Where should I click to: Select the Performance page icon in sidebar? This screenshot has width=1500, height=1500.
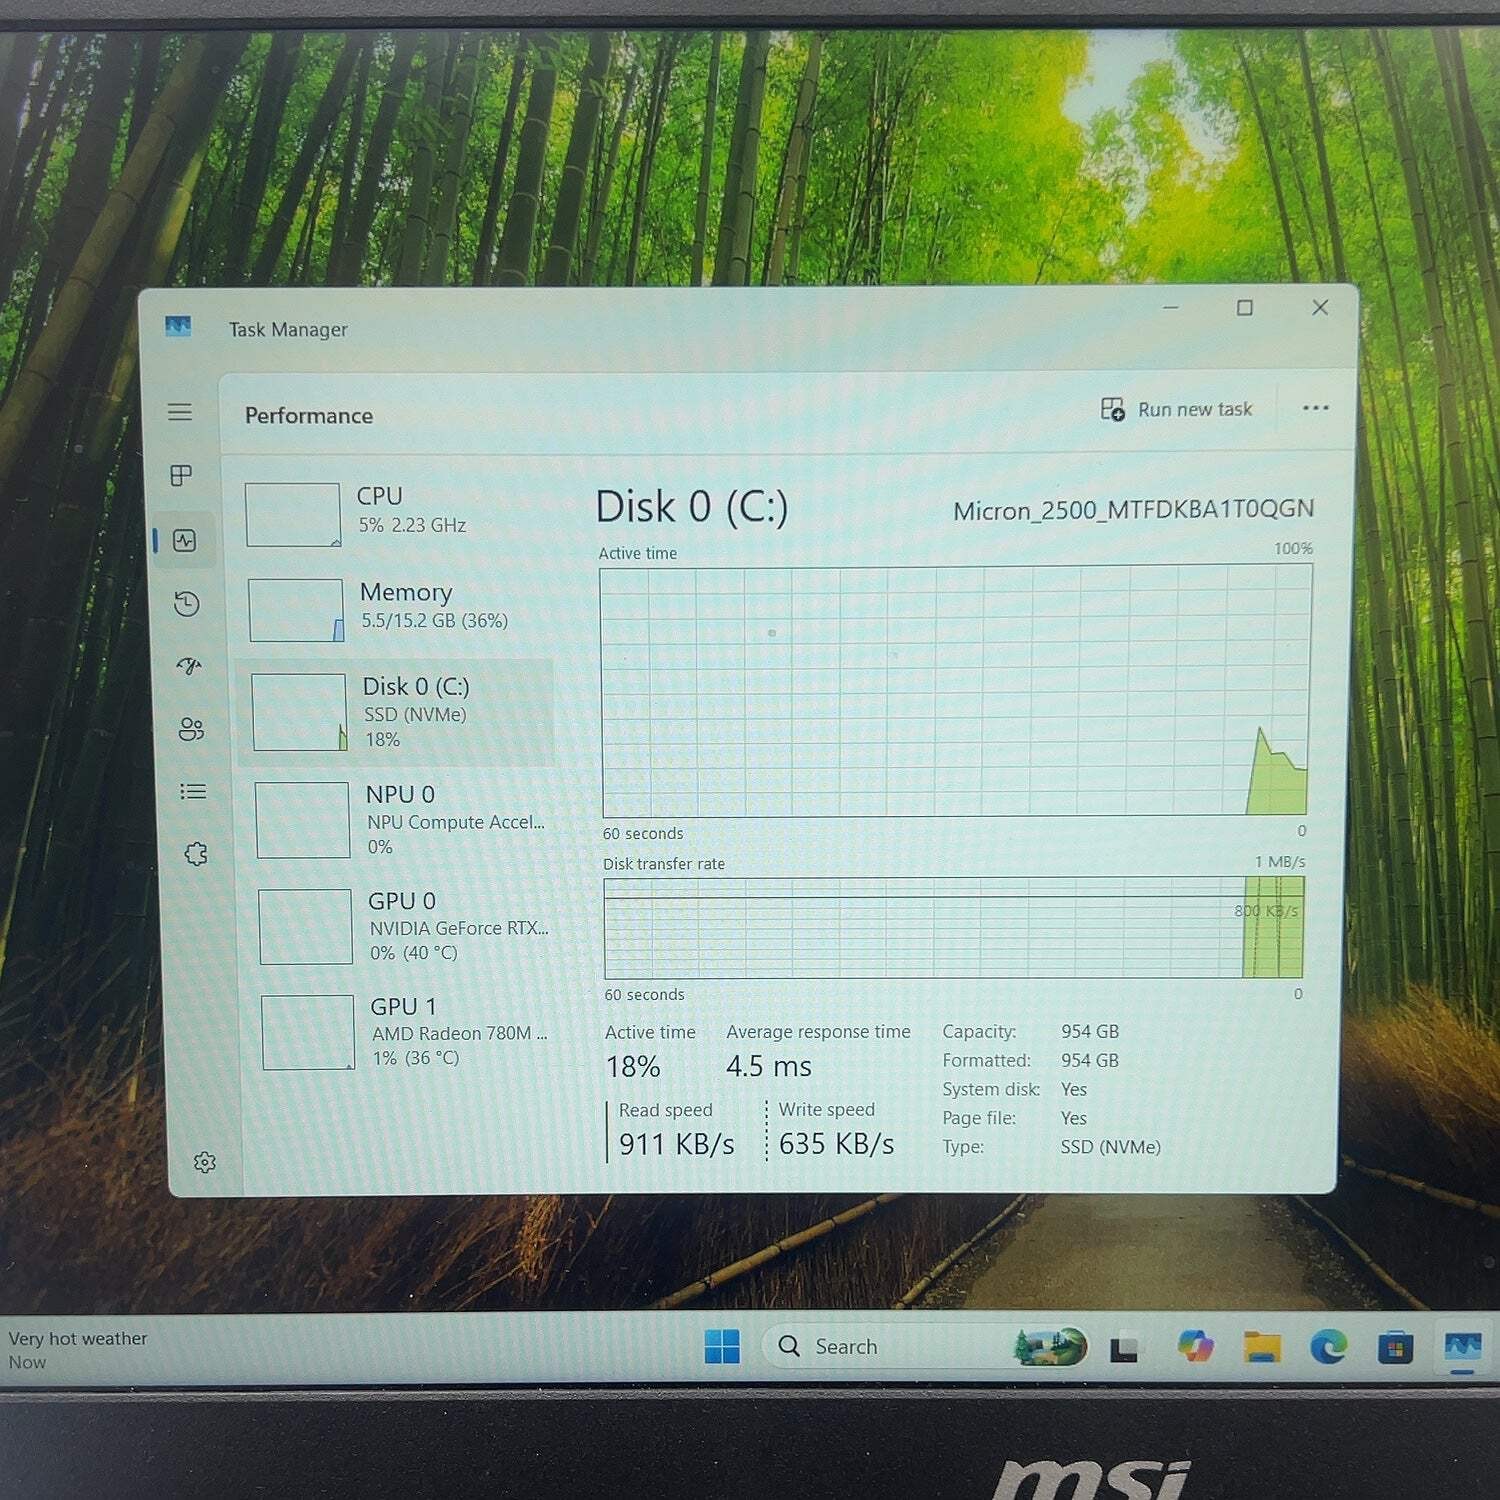(184, 541)
